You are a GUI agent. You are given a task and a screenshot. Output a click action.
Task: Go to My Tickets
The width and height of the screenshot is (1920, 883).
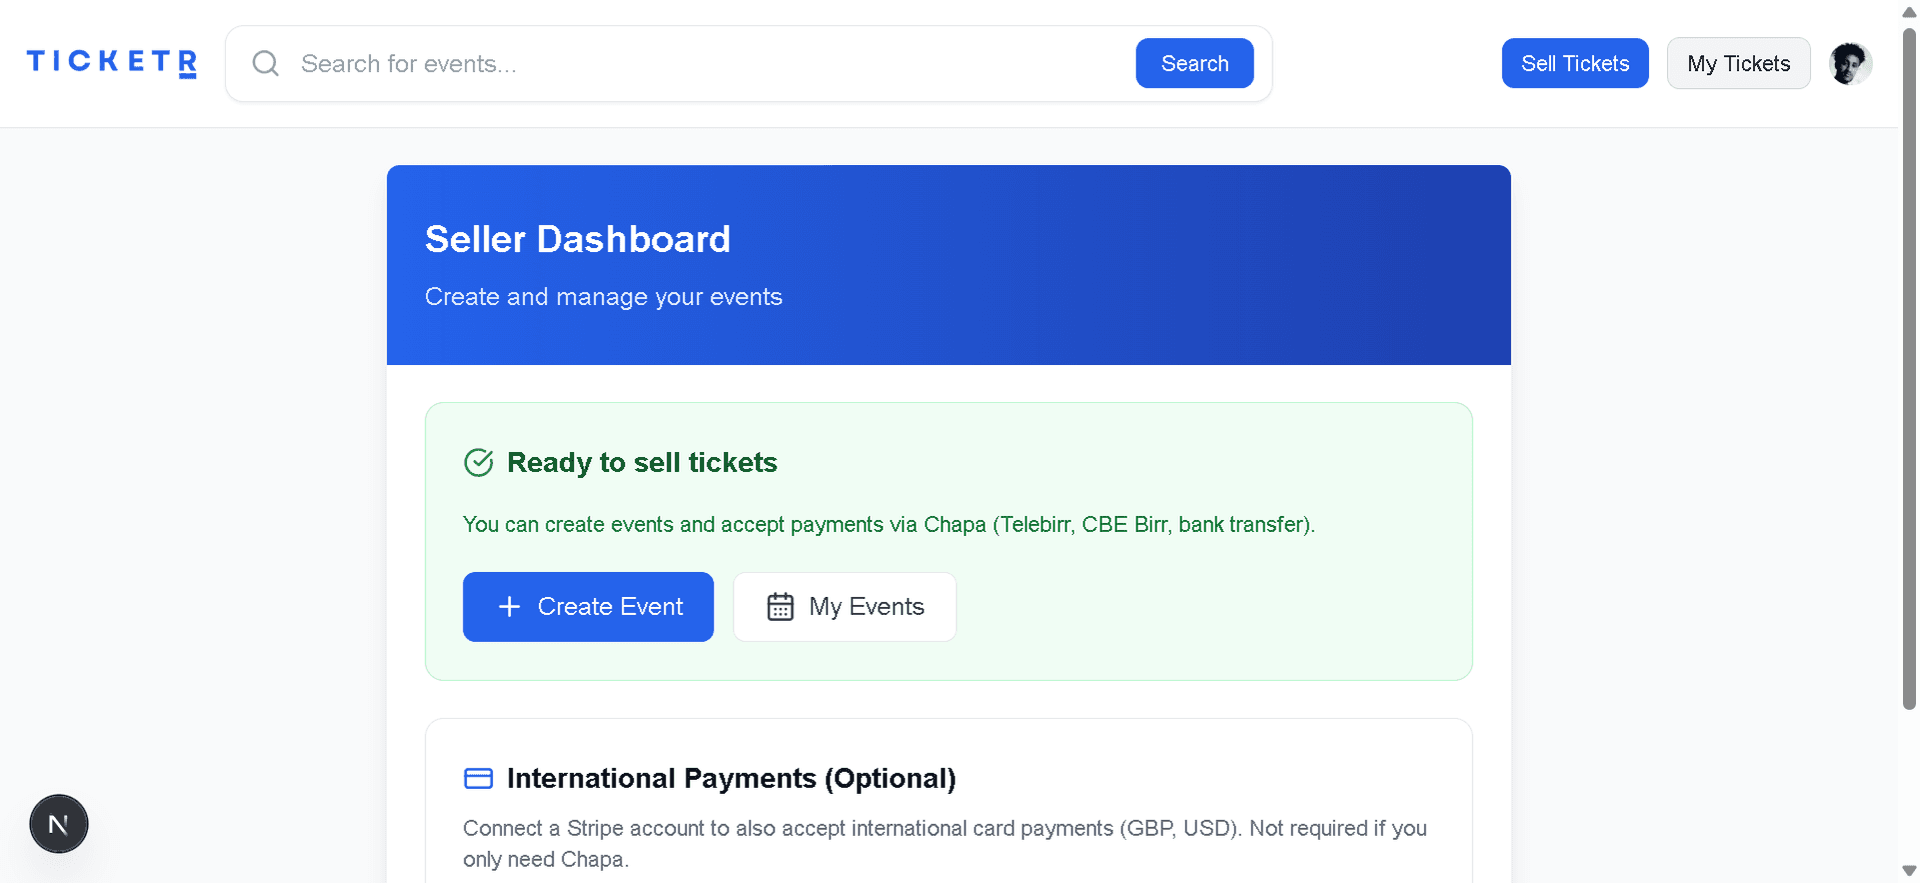pyautogui.click(x=1737, y=63)
